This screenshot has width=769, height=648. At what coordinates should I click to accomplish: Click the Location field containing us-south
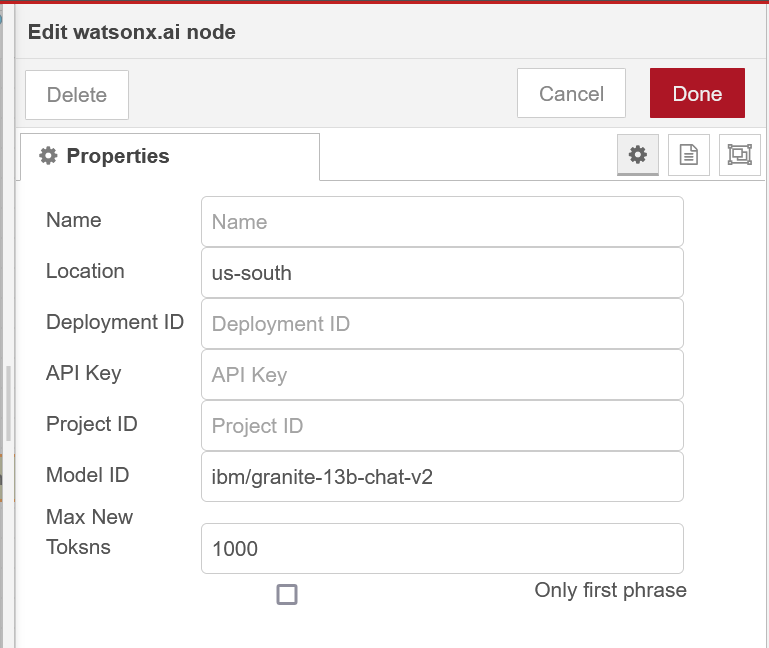point(442,272)
